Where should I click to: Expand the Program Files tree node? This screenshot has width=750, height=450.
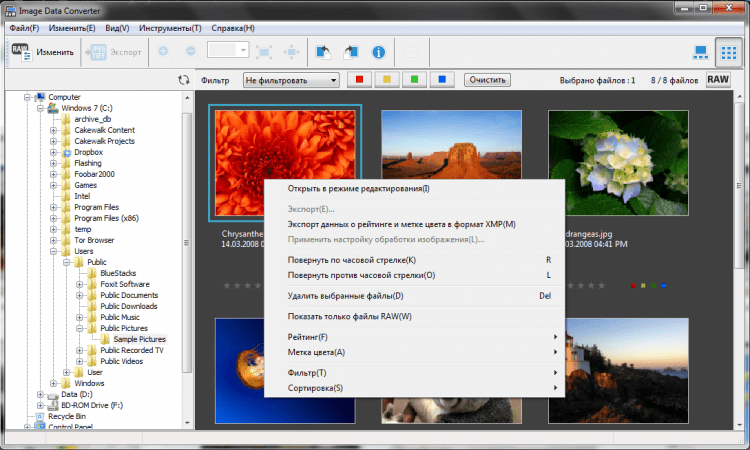pyautogui.click(x=53, y=207)
